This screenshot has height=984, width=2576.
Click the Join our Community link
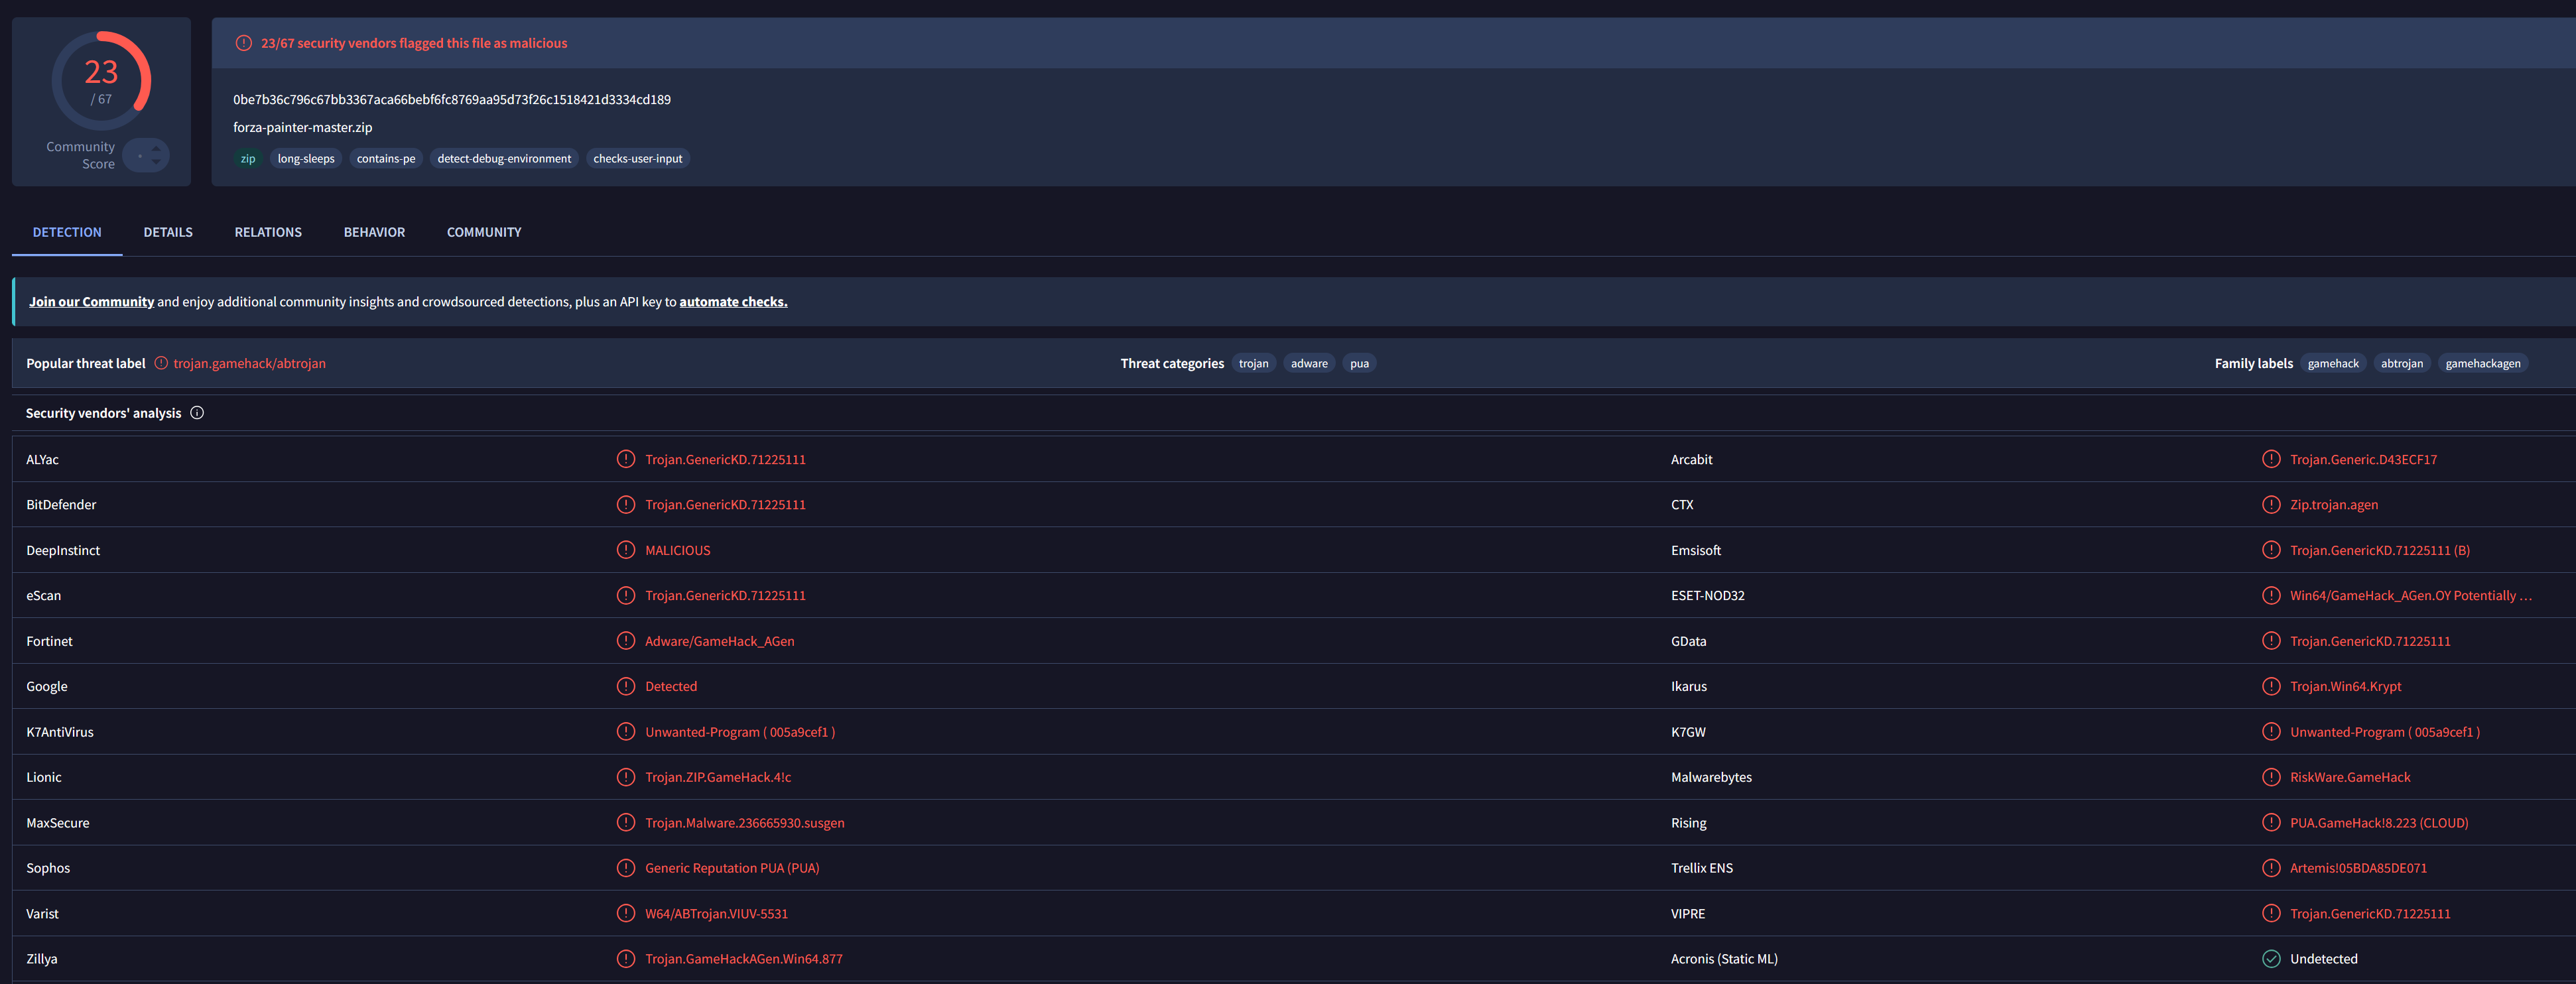coord(91,302)
